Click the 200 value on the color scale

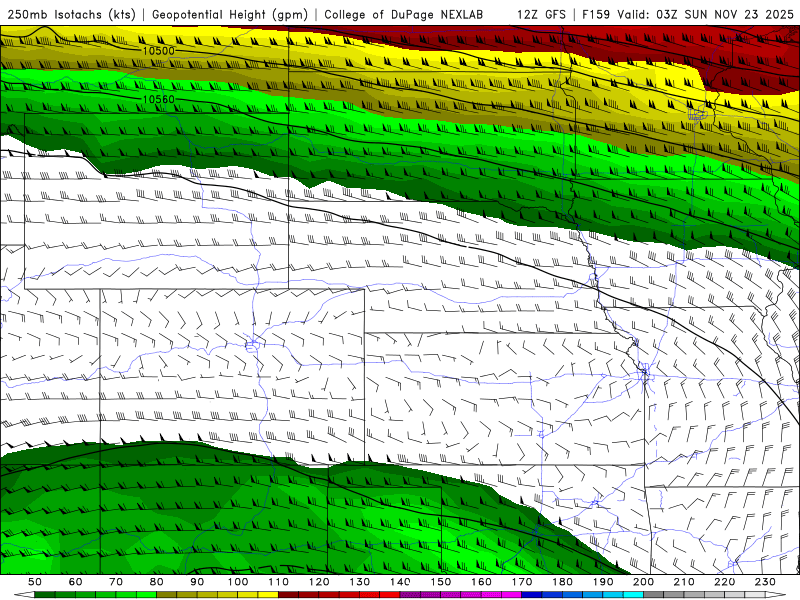click(643, 582)
